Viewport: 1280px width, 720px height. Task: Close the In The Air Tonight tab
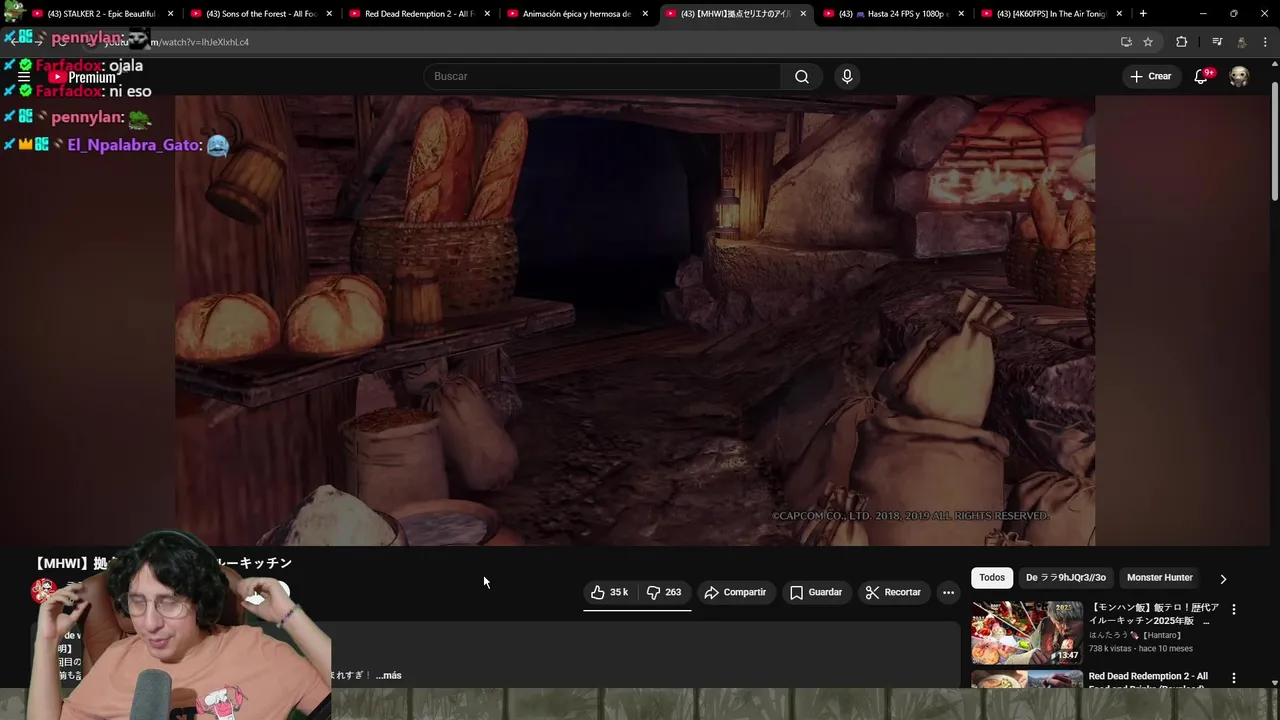coord(1119,14)
